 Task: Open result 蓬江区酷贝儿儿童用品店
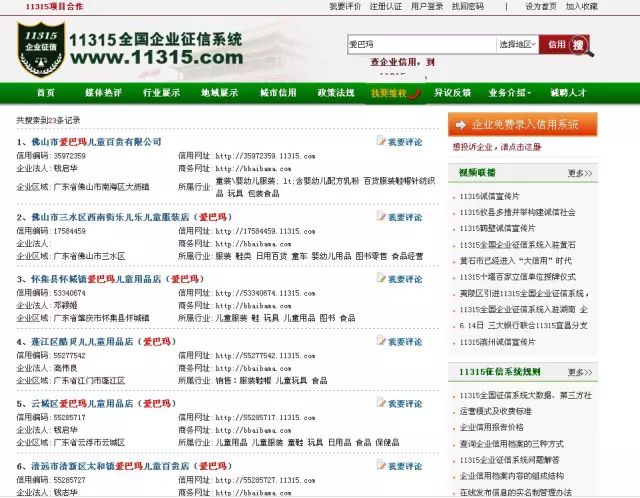103,342
